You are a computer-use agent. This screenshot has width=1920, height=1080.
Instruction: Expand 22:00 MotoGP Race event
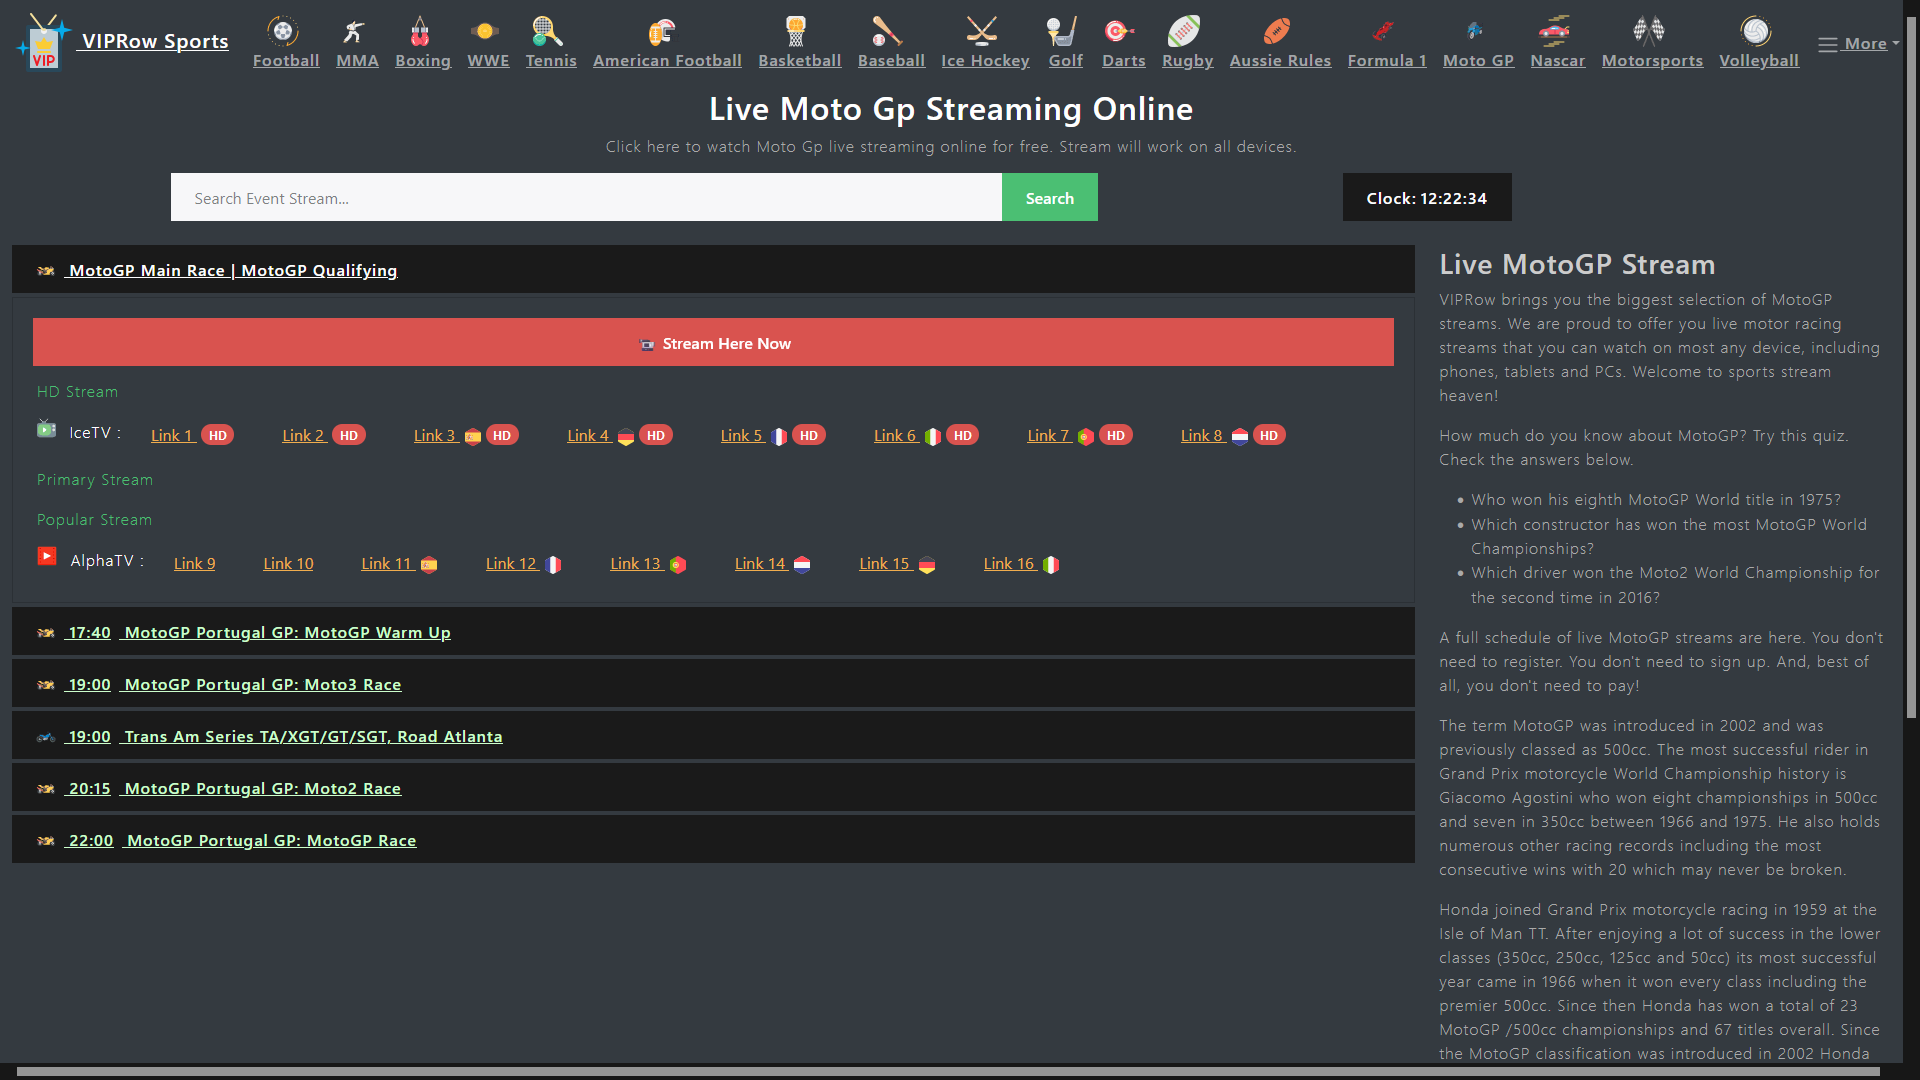click(x=713, y=840)
